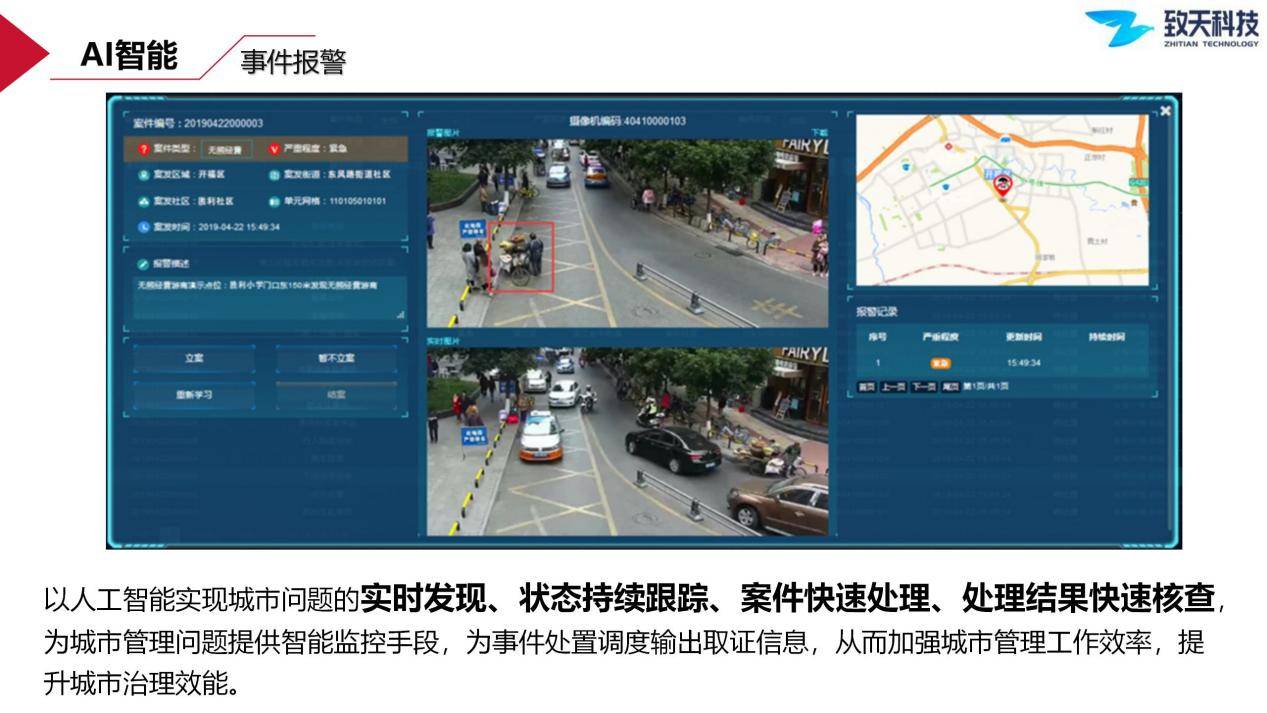Viewport: 1267px width, 713px height.
Task: Open the case type dropdown box
Action: [x=226, y=150]
